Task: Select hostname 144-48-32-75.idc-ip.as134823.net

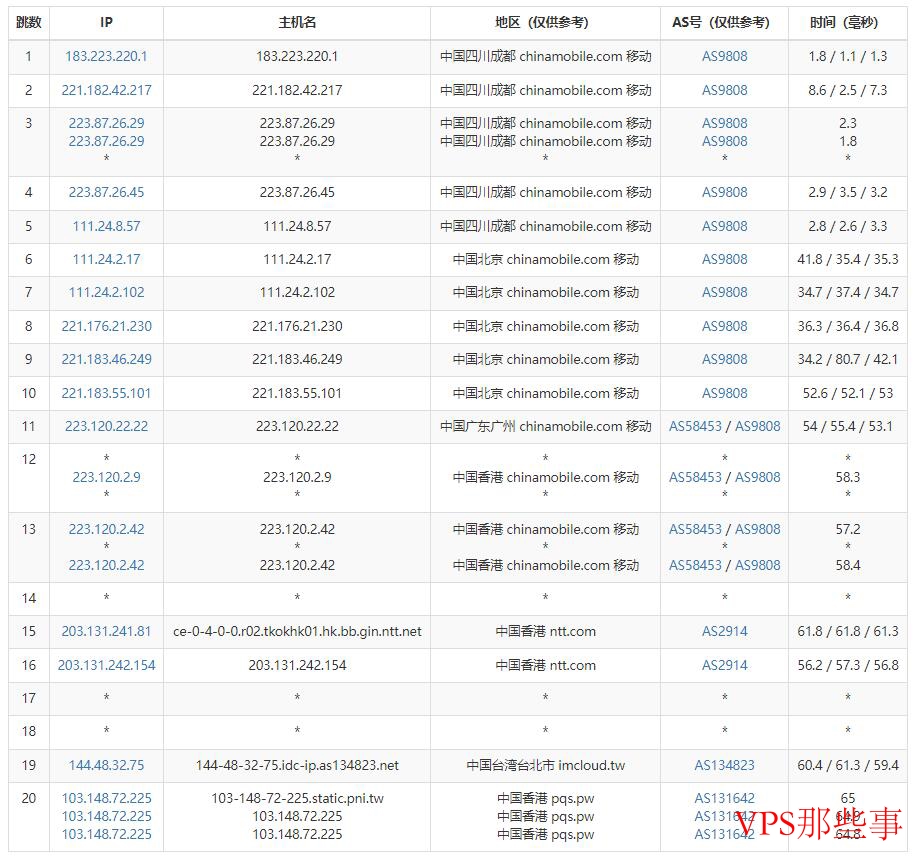Action: point(297,766)
